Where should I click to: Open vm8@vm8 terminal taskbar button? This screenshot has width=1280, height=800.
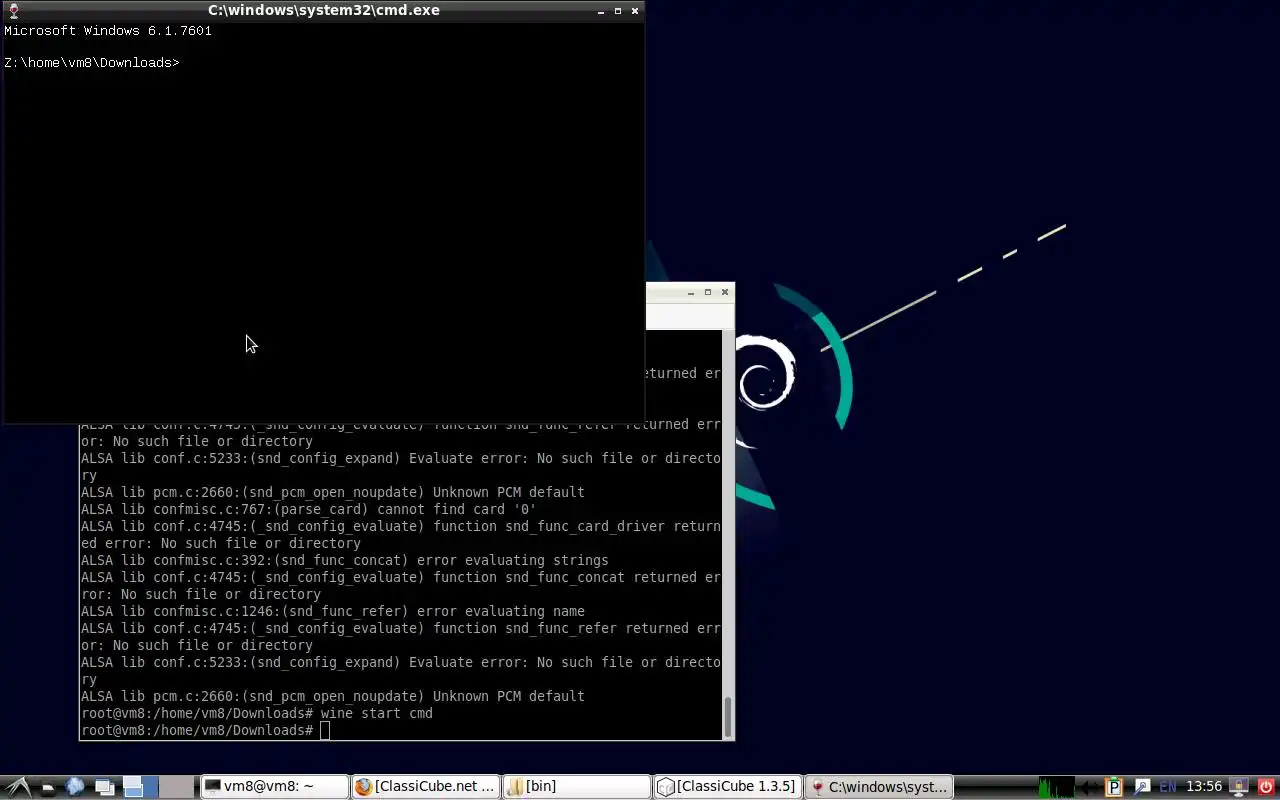click(x=274, y=787)
